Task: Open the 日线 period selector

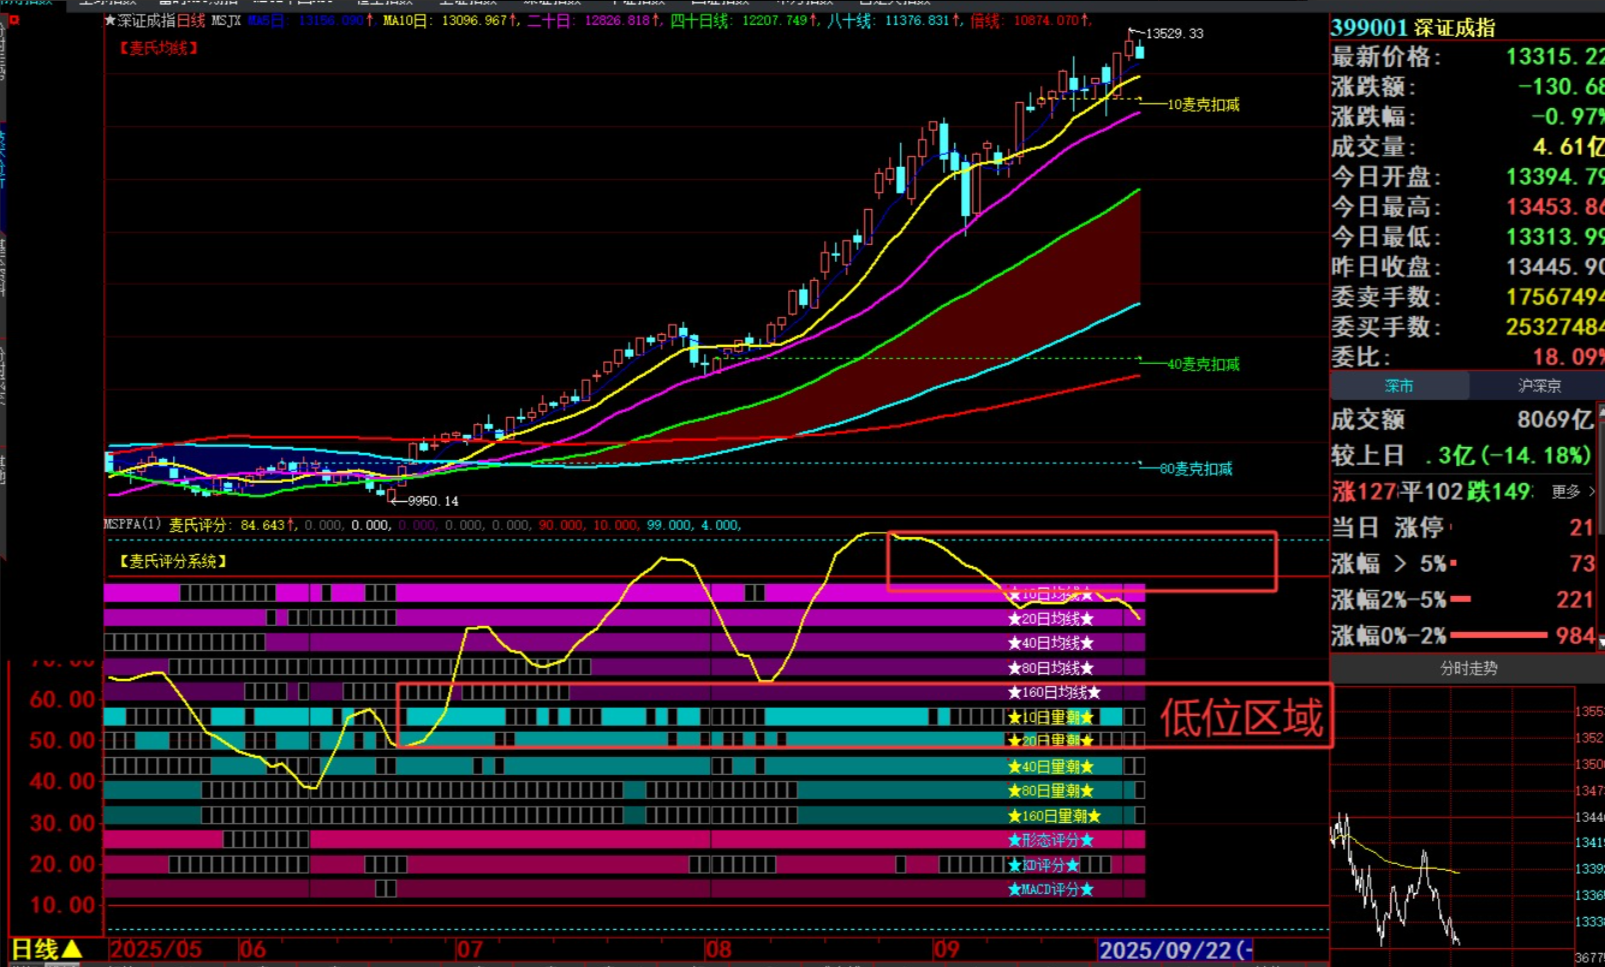Action: [46, 949]
